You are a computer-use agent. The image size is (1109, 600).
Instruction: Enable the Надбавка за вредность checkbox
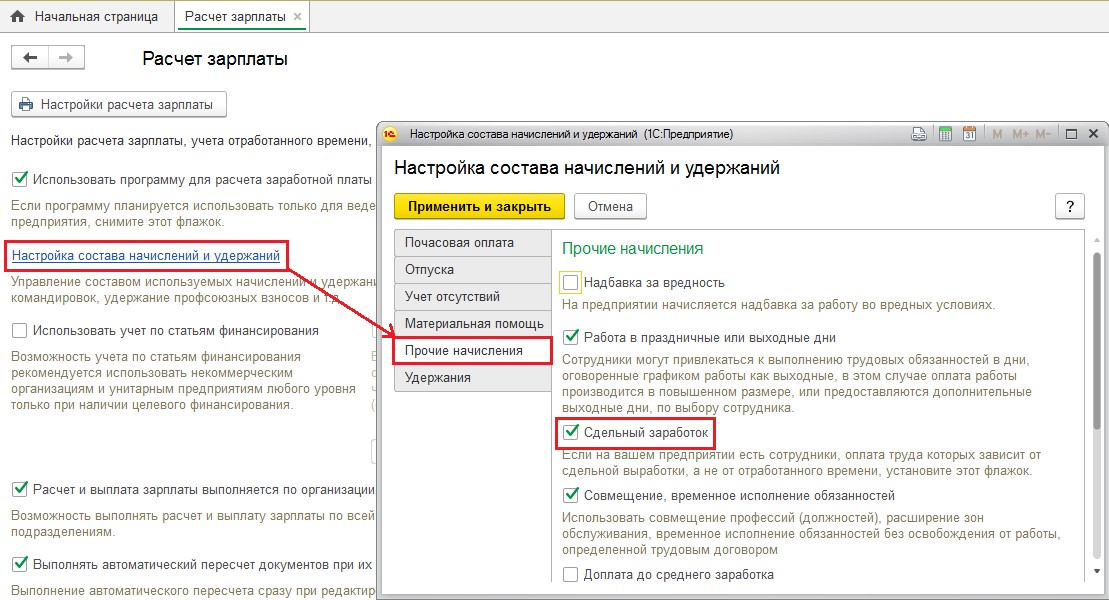tap(571, 283)
